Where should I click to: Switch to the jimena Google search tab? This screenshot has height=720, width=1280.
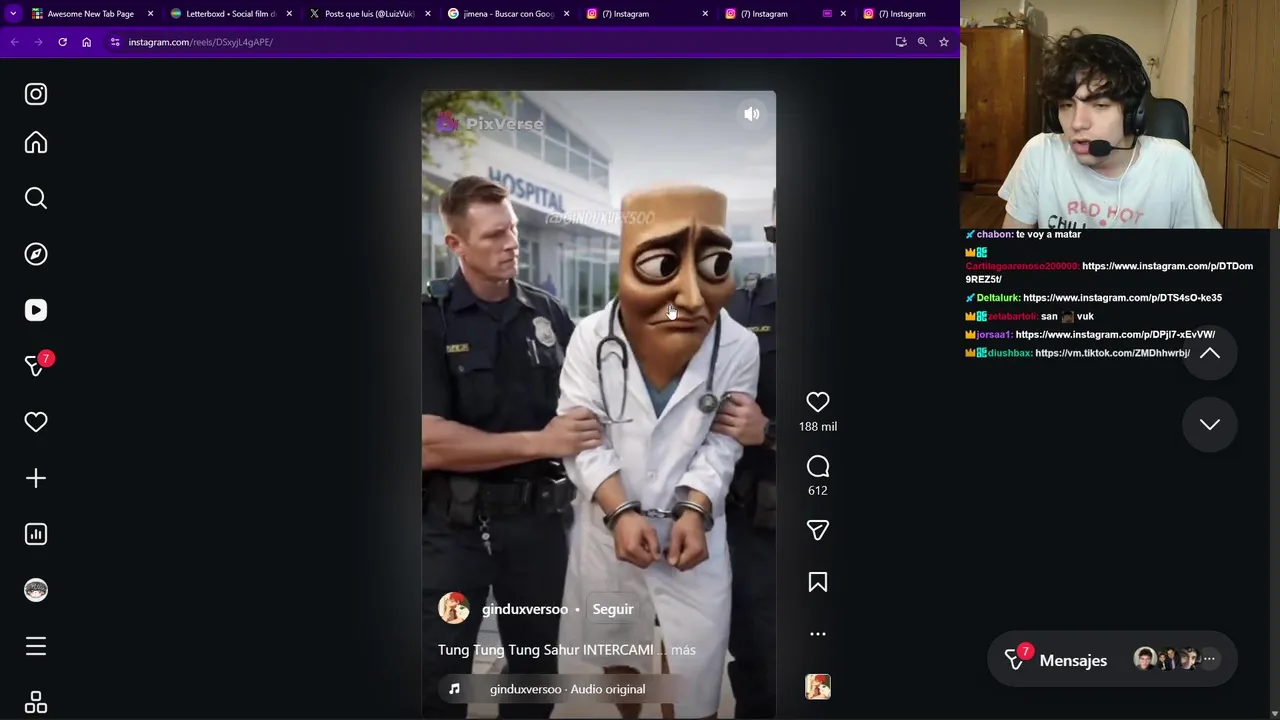[508, 14]
